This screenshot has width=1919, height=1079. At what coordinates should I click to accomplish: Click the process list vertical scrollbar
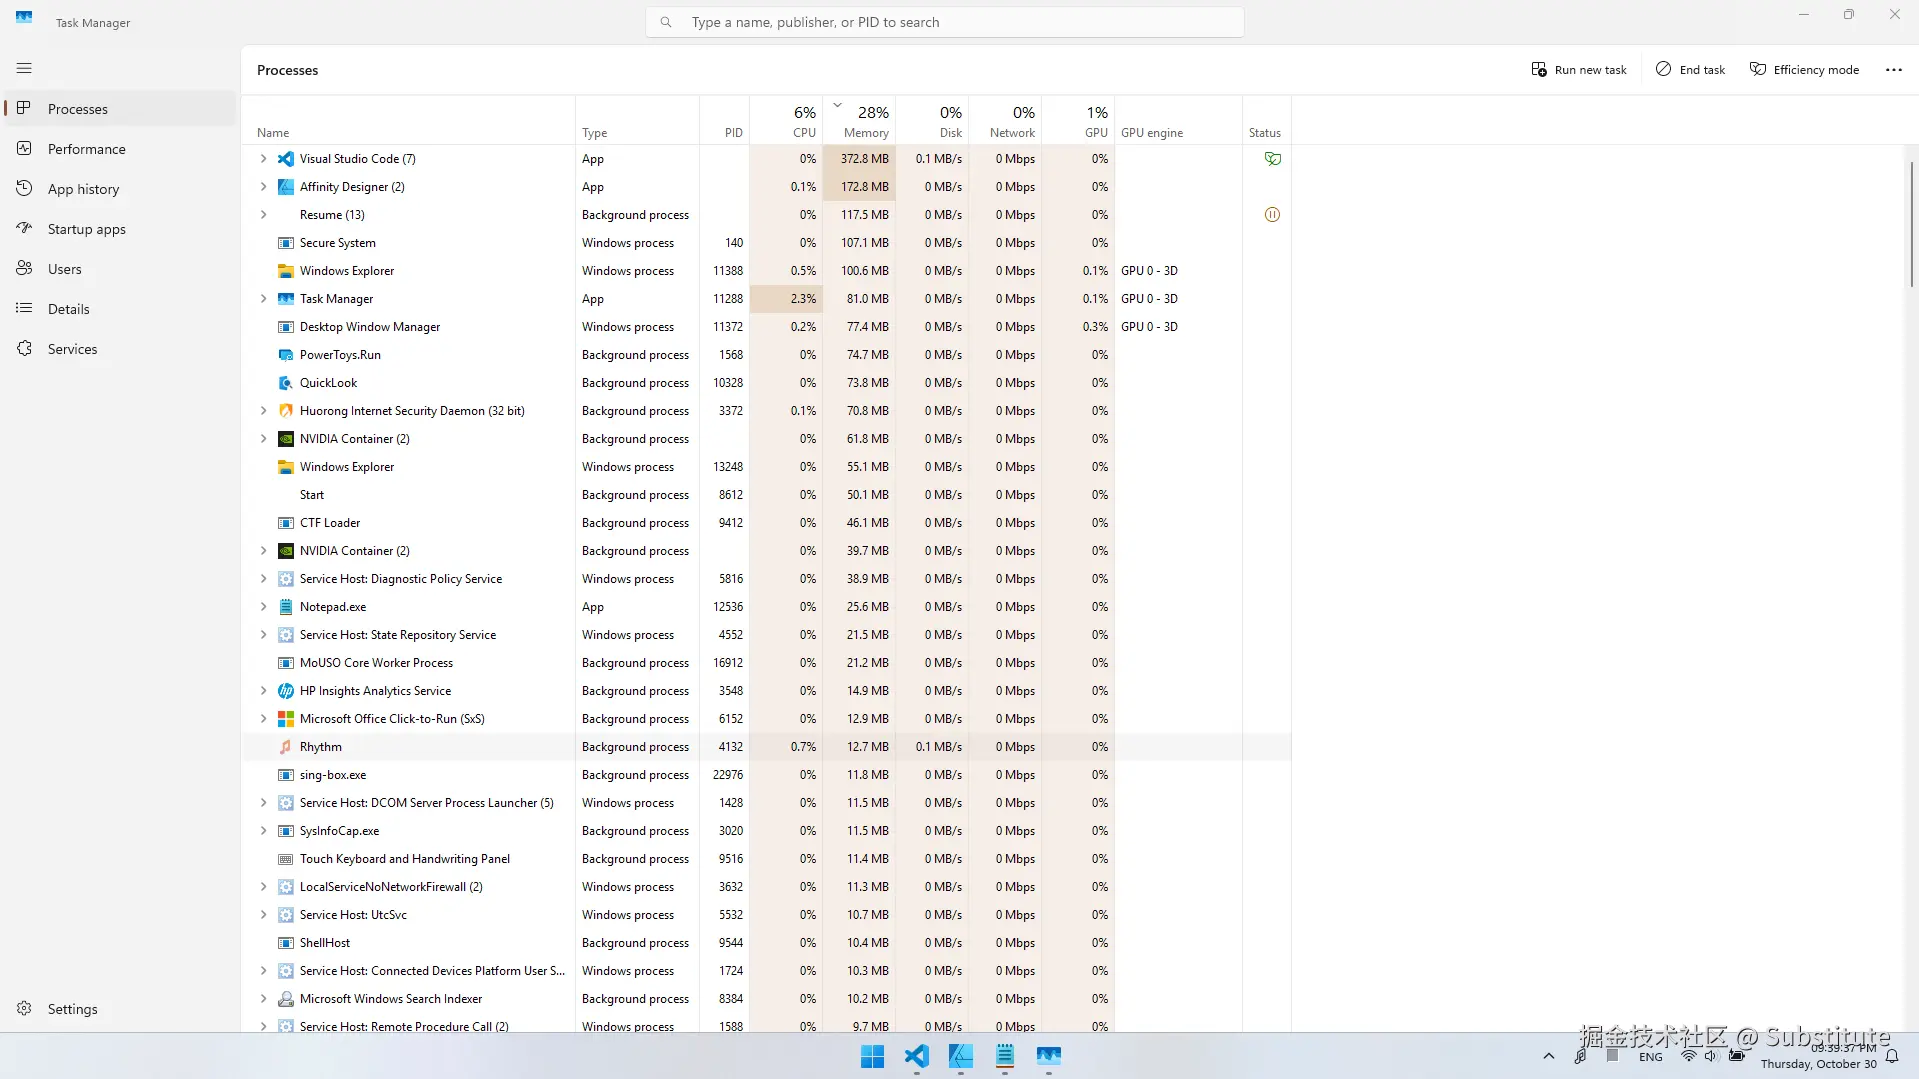click(x=1911, y=225)
